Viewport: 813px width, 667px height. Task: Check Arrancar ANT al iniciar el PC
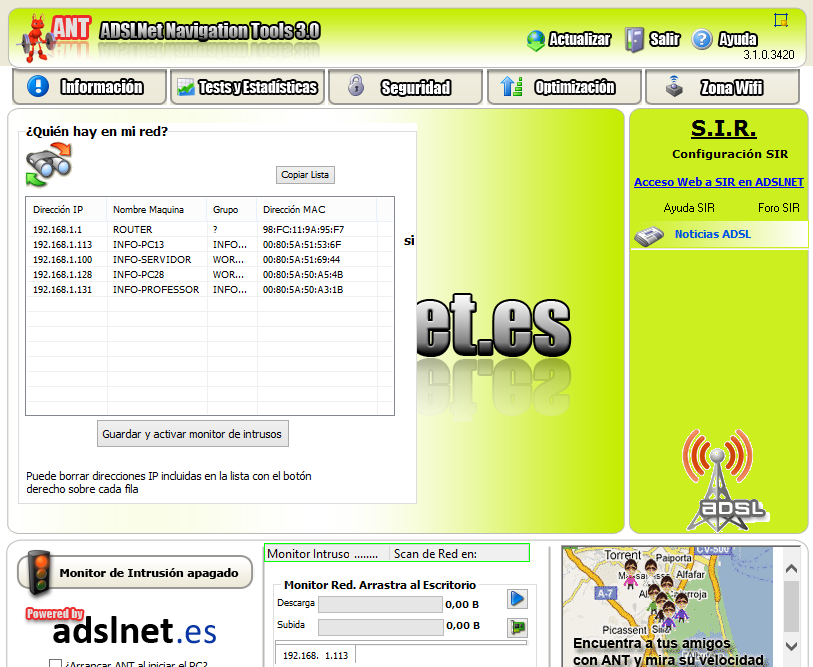[x=55, y=663]
